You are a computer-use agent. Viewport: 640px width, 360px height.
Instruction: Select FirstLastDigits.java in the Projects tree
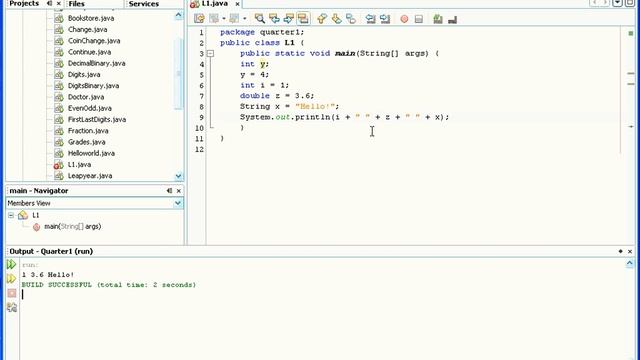tap(97, 120)
